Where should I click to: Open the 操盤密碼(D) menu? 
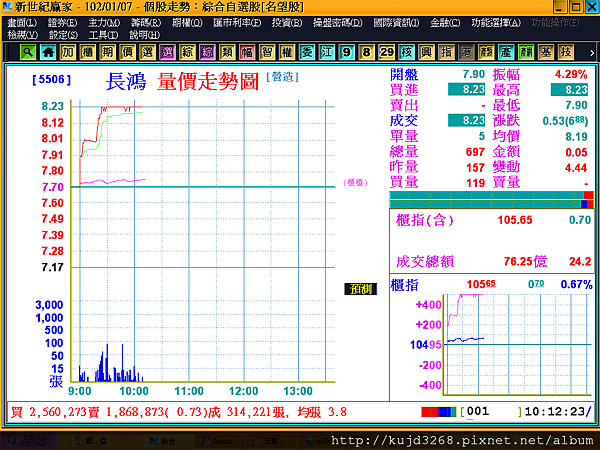click(x=338, y=23)
